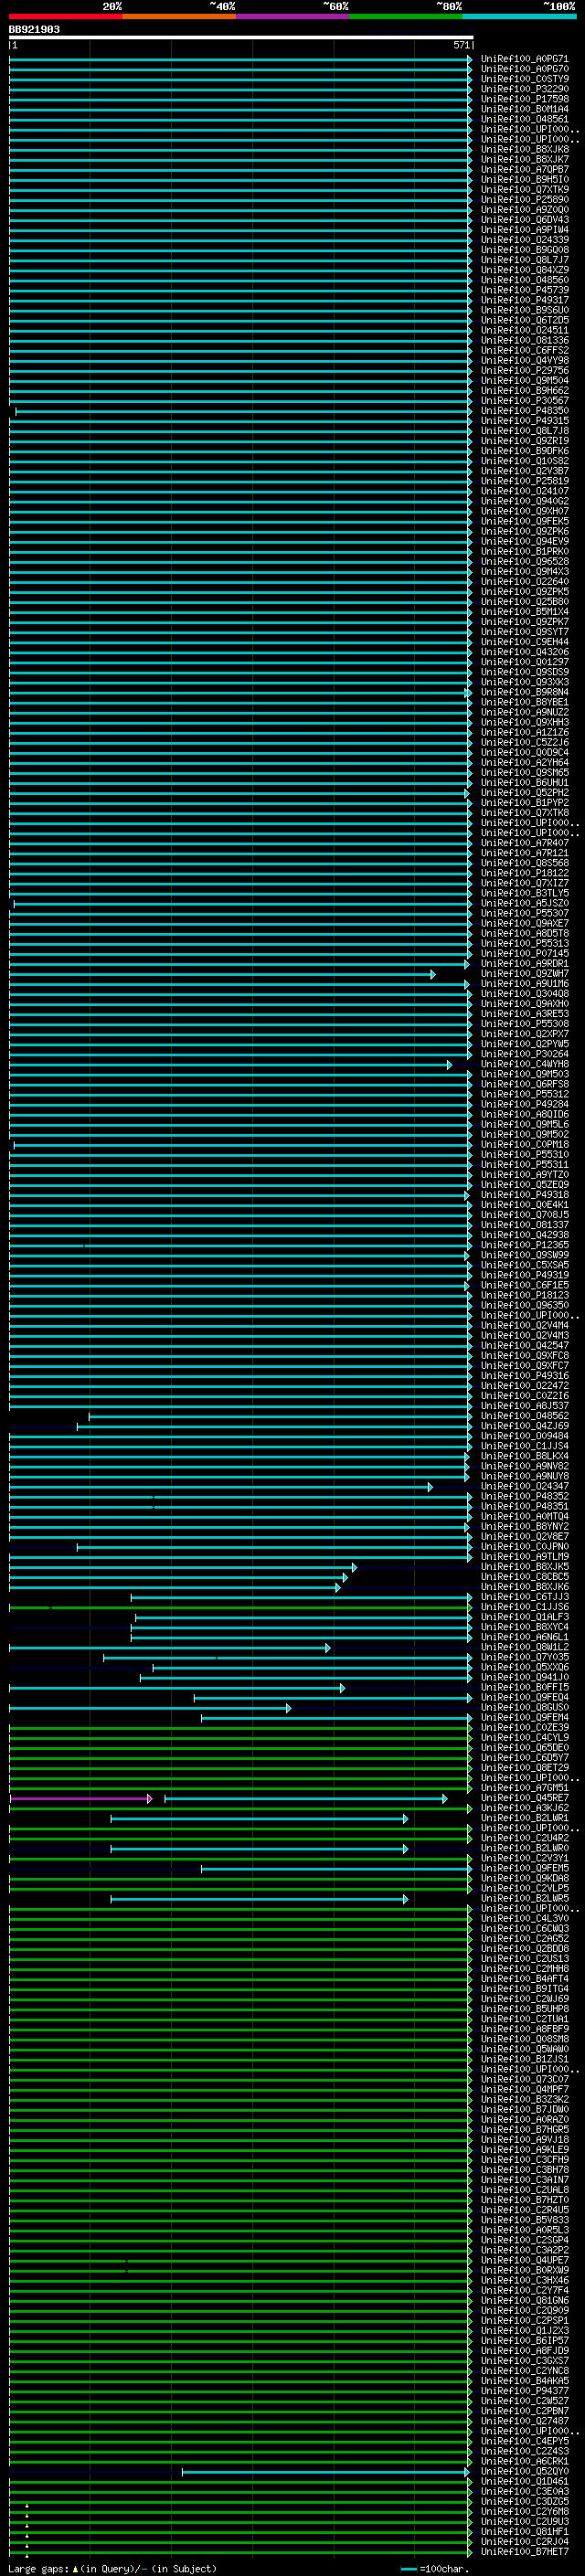Pick the UniRef100_P49317 label

[524, 300]
